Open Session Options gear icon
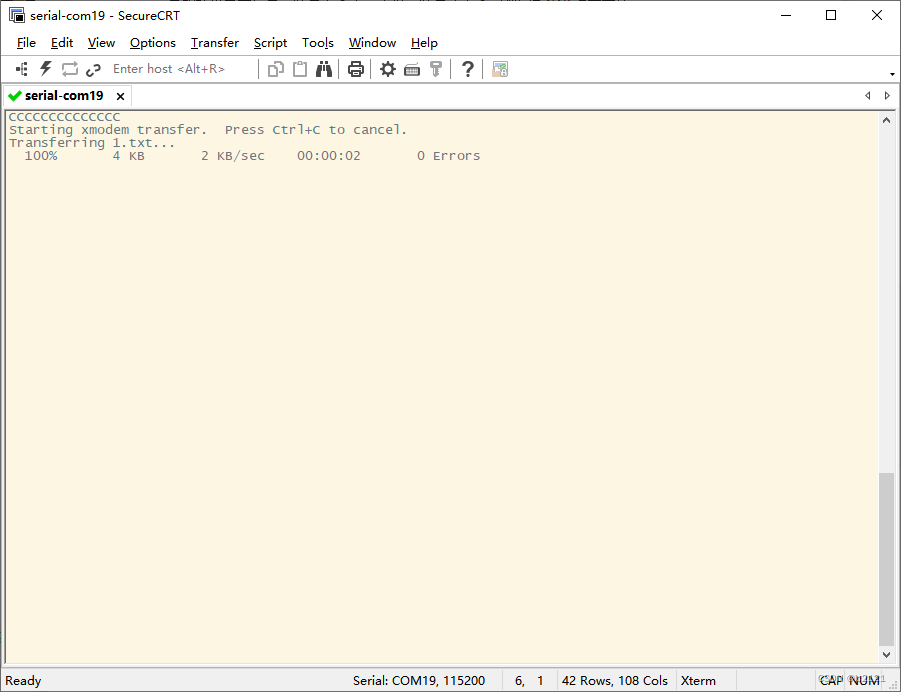Image resolution: width=901 pixels, height=692 pixels. (x=387, y=69)
